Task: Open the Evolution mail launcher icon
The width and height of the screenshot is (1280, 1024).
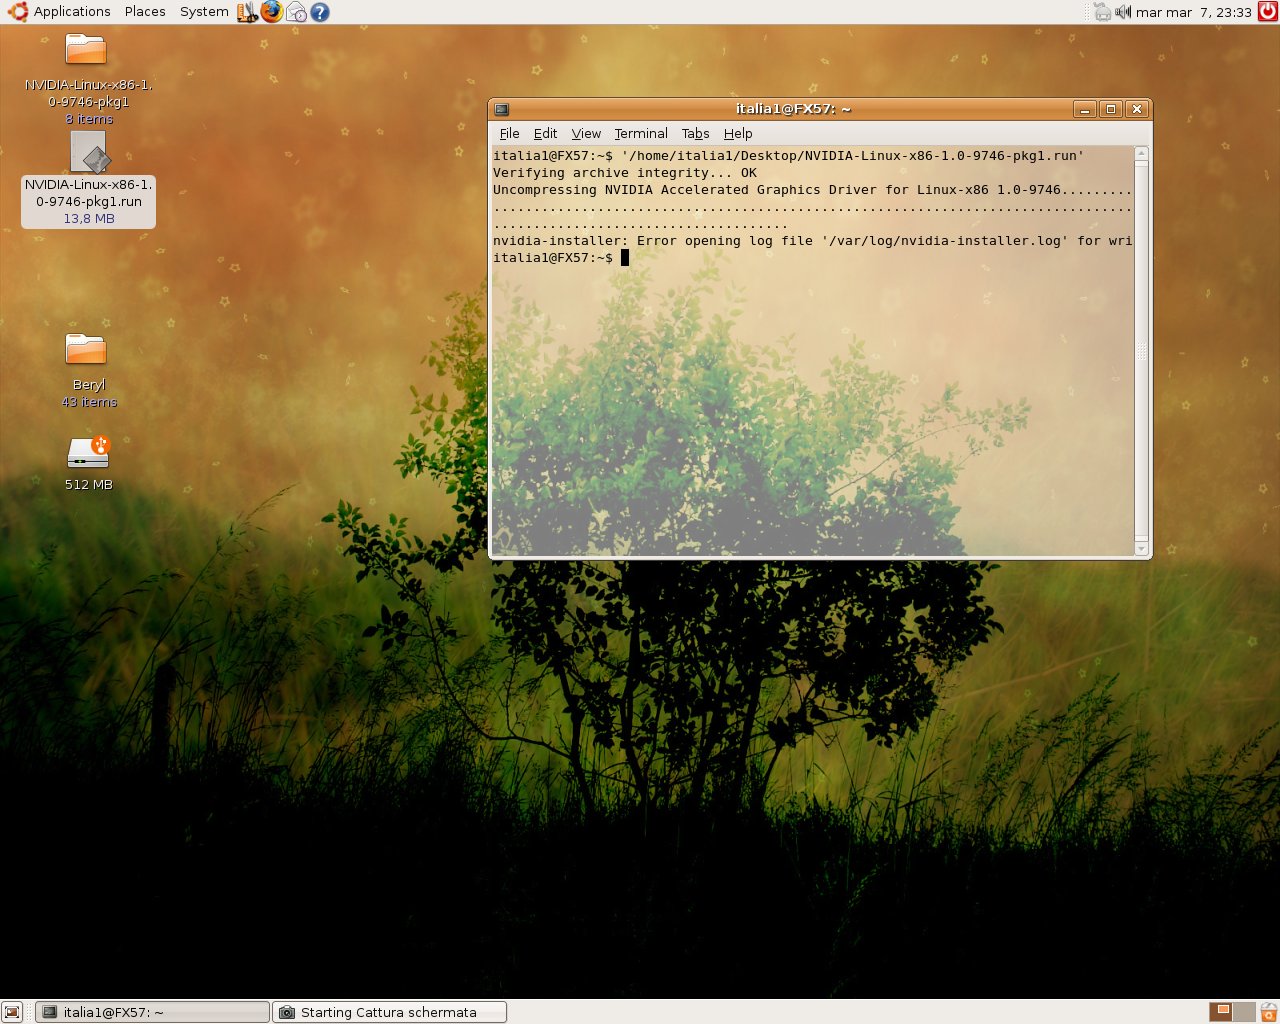Action: pos(296,12)
